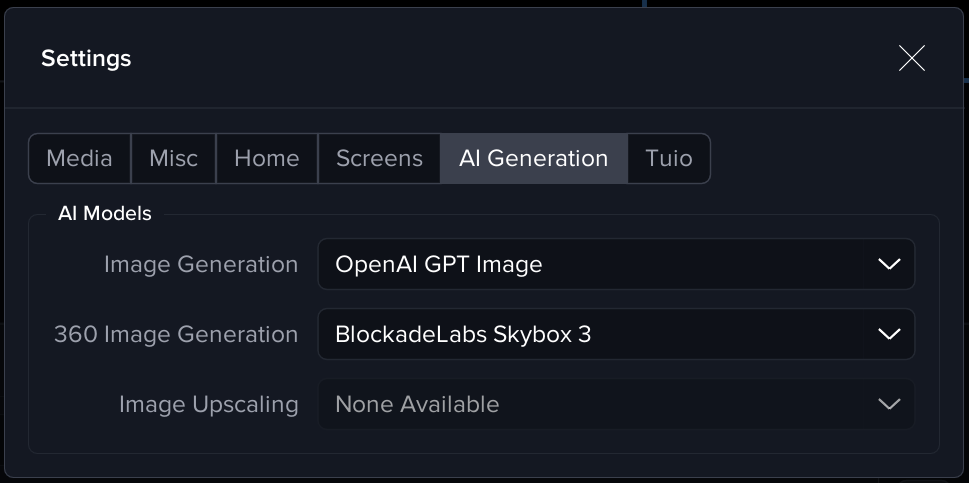Image resolution: width=969 pixels, height=483 pixels.
Task: Click the chevron arrow beside None Available
Action: (888, 404)
